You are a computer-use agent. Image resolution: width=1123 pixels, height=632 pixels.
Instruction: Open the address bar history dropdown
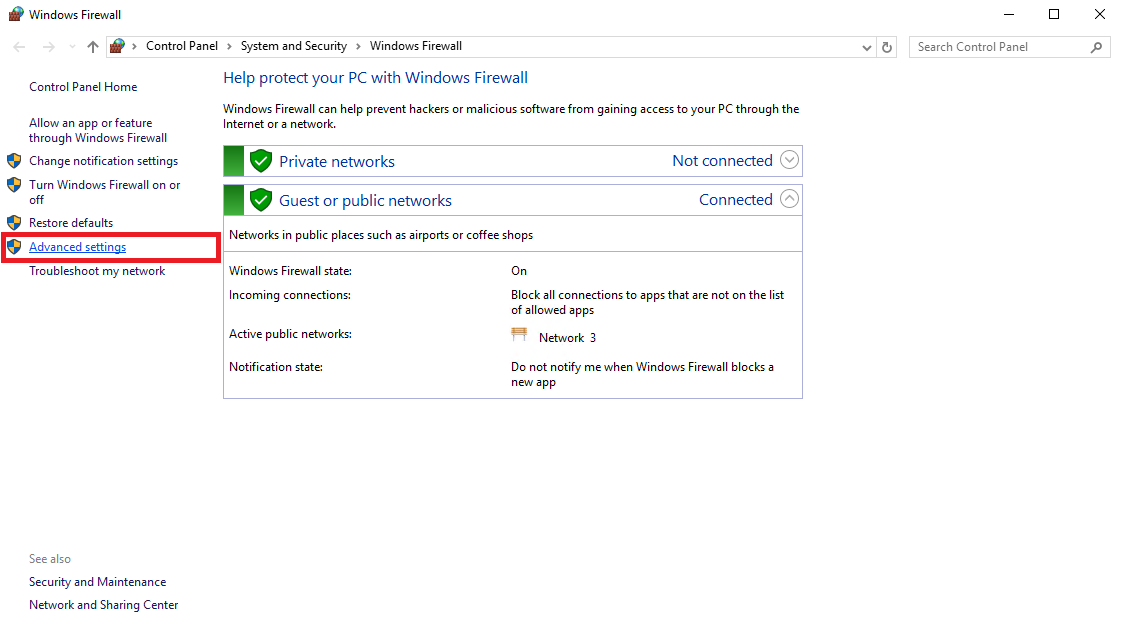[x=867, y=47]
